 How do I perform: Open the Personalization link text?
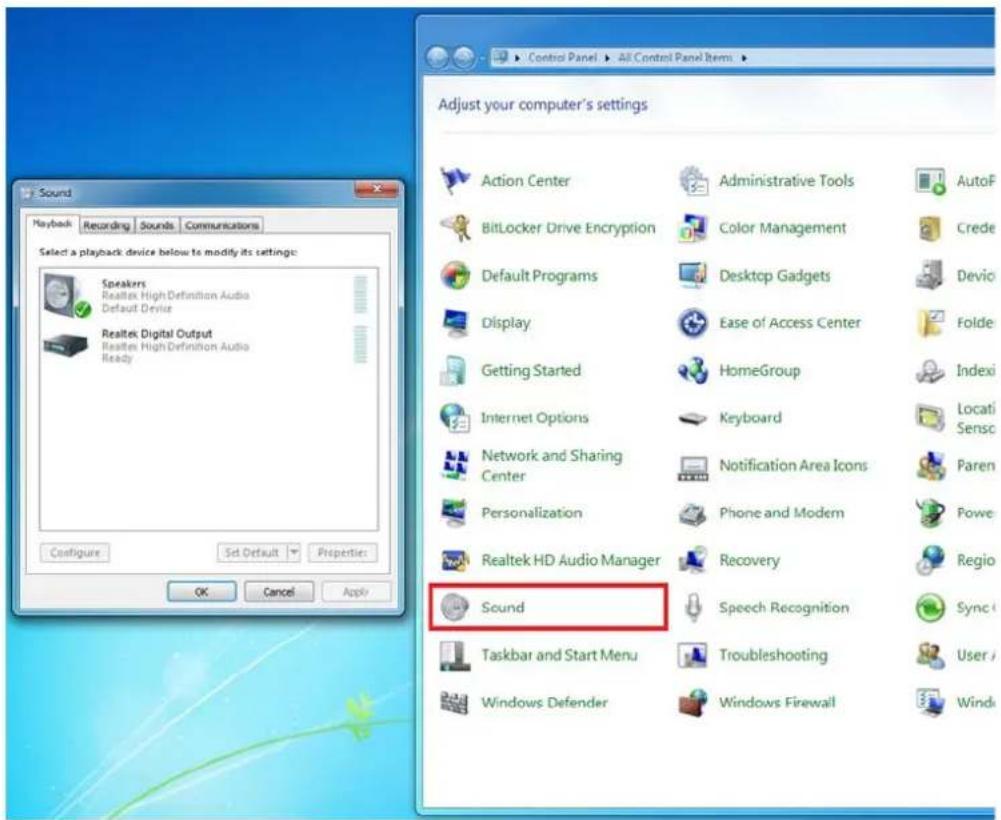[532, 513]
